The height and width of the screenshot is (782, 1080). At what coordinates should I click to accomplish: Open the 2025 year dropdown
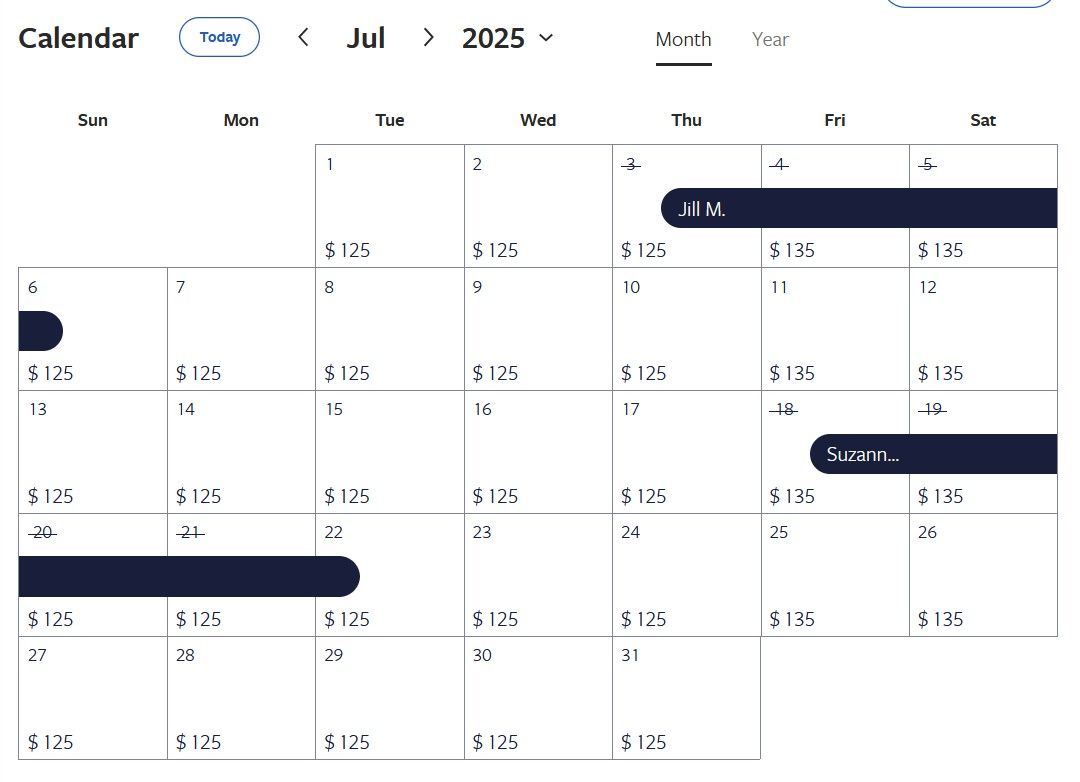(x=508, y=38)
